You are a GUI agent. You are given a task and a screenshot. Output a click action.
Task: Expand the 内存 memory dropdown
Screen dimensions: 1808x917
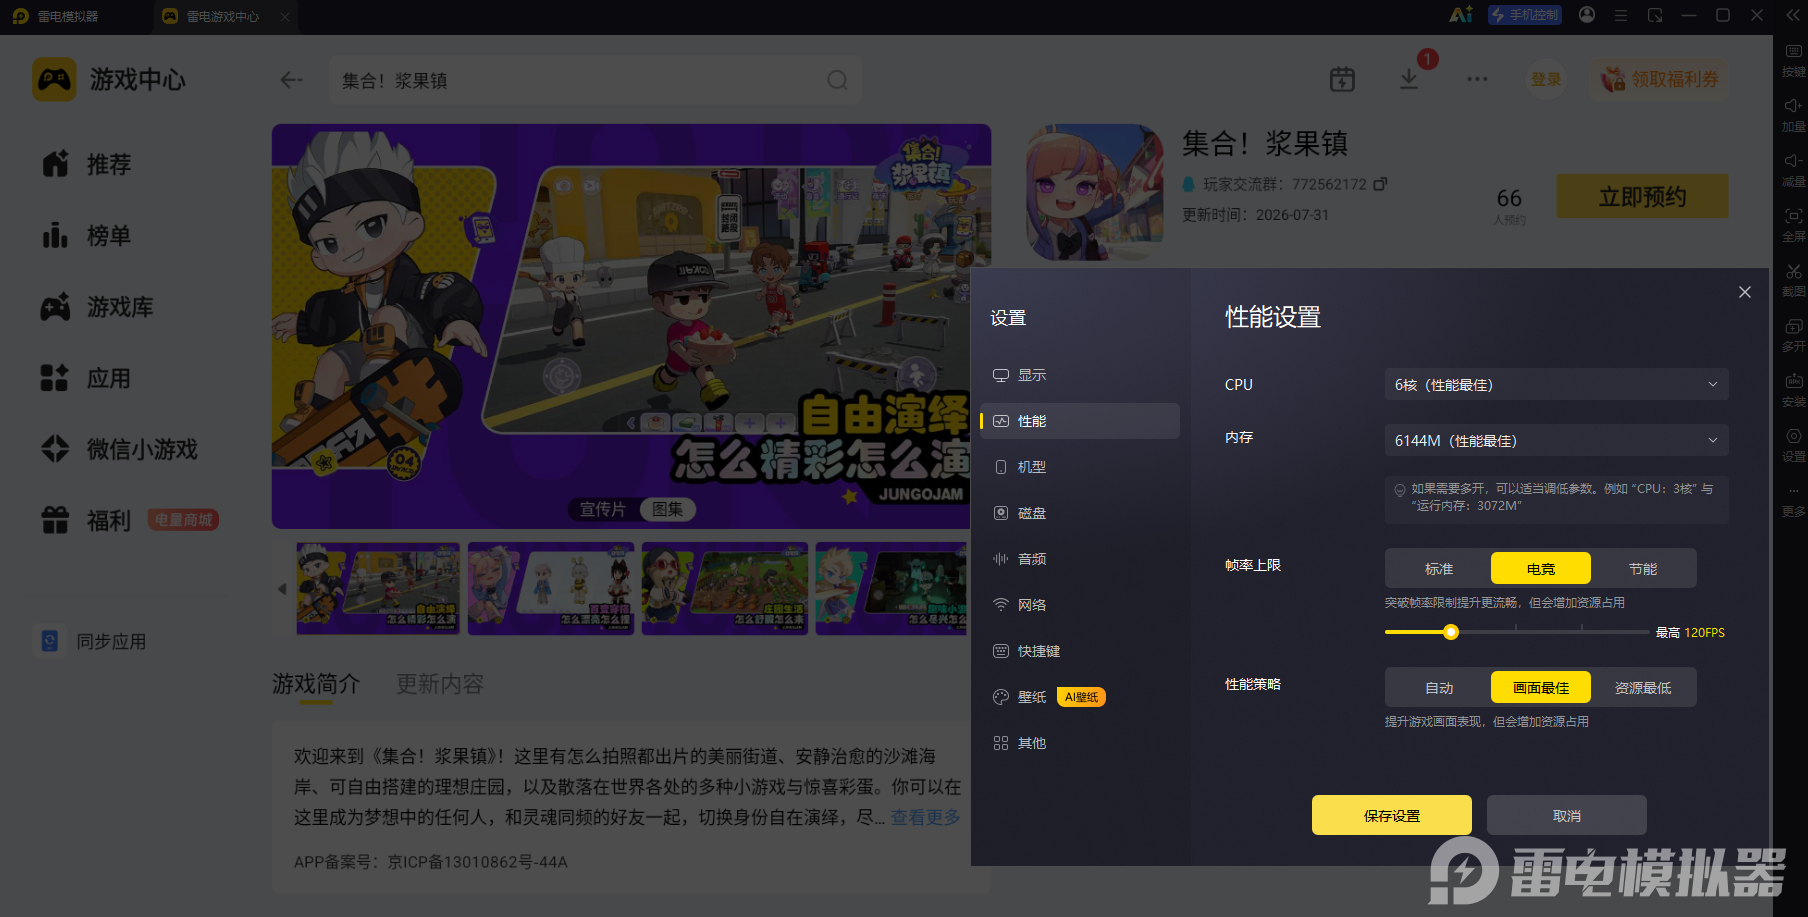click(1556, 441)
